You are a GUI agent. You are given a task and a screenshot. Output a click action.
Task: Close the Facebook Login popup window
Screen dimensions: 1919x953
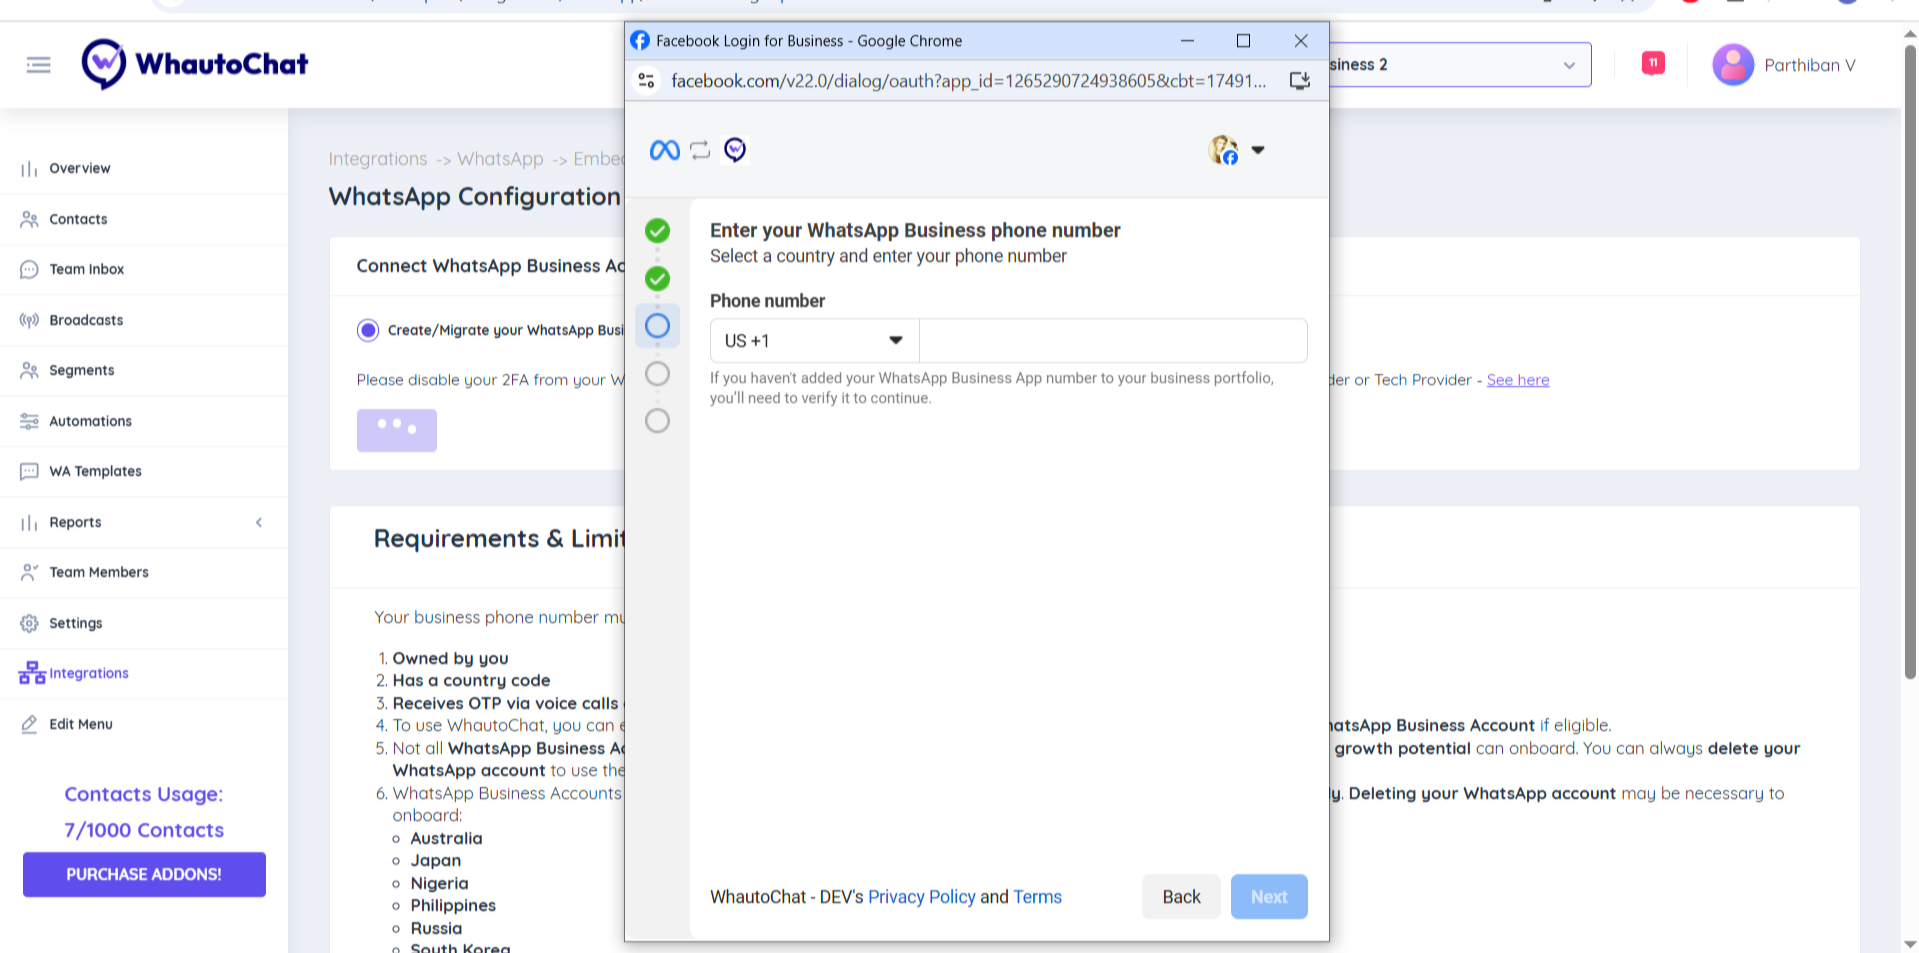pyautogui.click(x=1300, y=41)
